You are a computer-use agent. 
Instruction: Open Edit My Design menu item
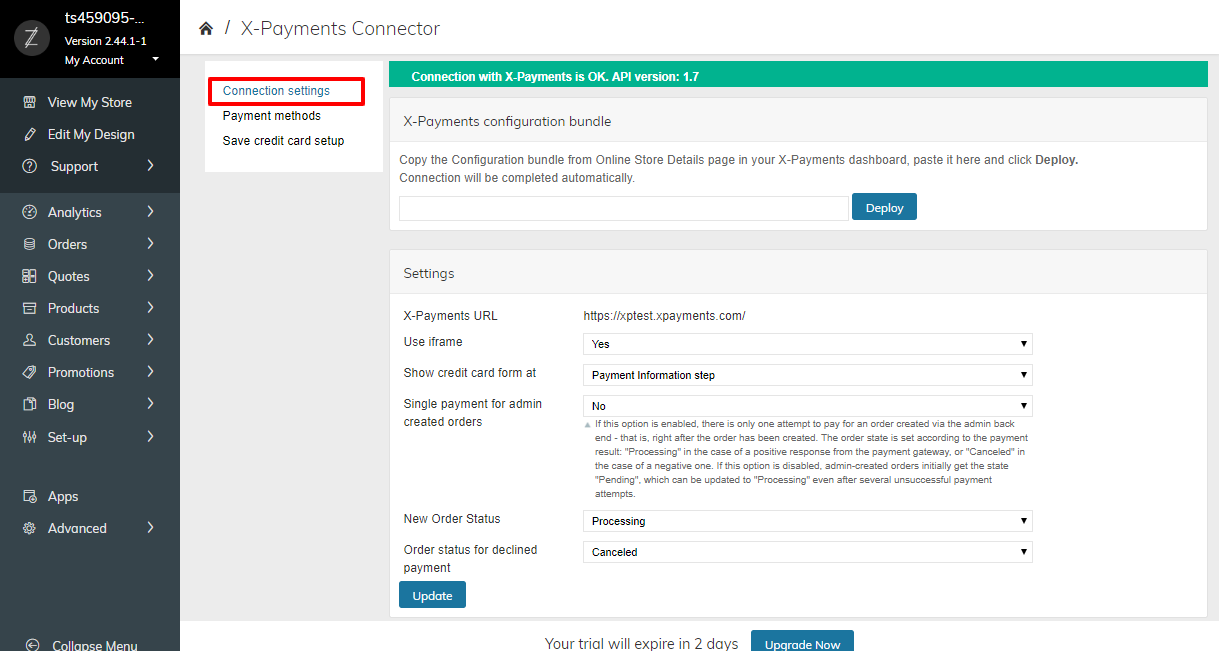pos(90,134)
